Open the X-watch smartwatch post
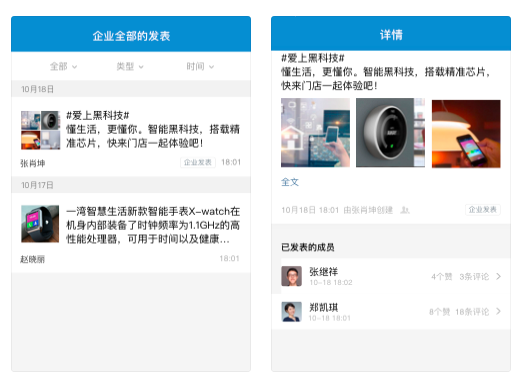The image size is (523, 383). pos(131,233)
